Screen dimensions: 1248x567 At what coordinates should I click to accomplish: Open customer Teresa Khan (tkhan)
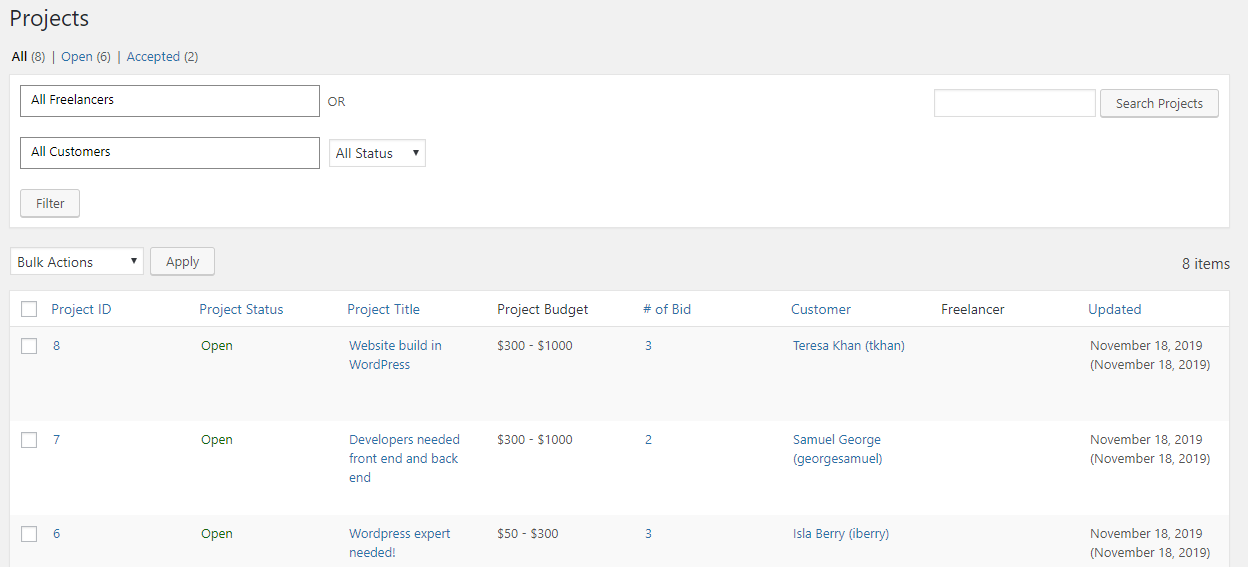point(849,346)
